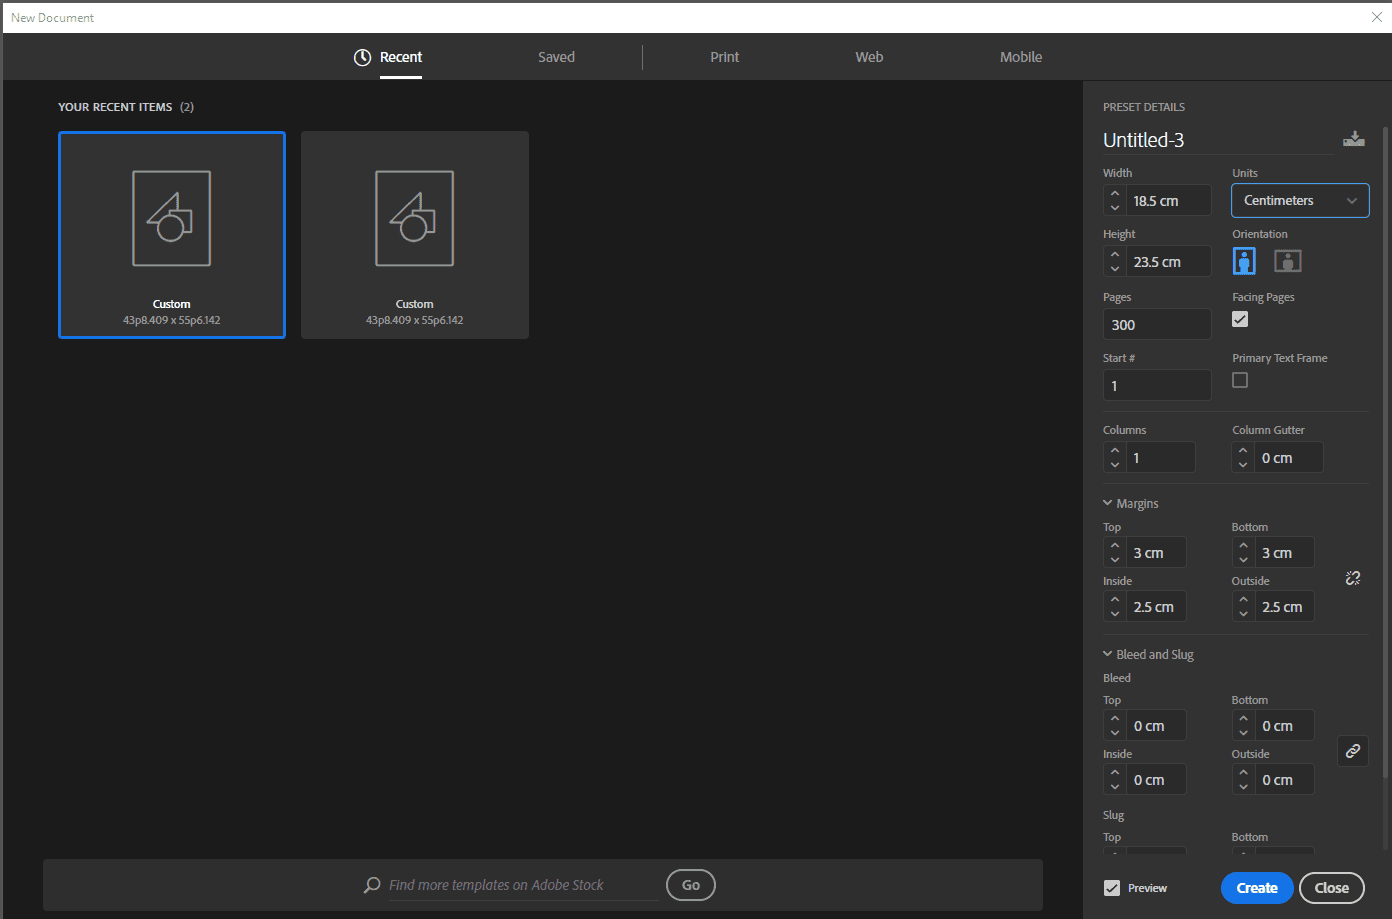Open the Saved tab
This screenshot has height=919, width=1392.
point(556,57)
